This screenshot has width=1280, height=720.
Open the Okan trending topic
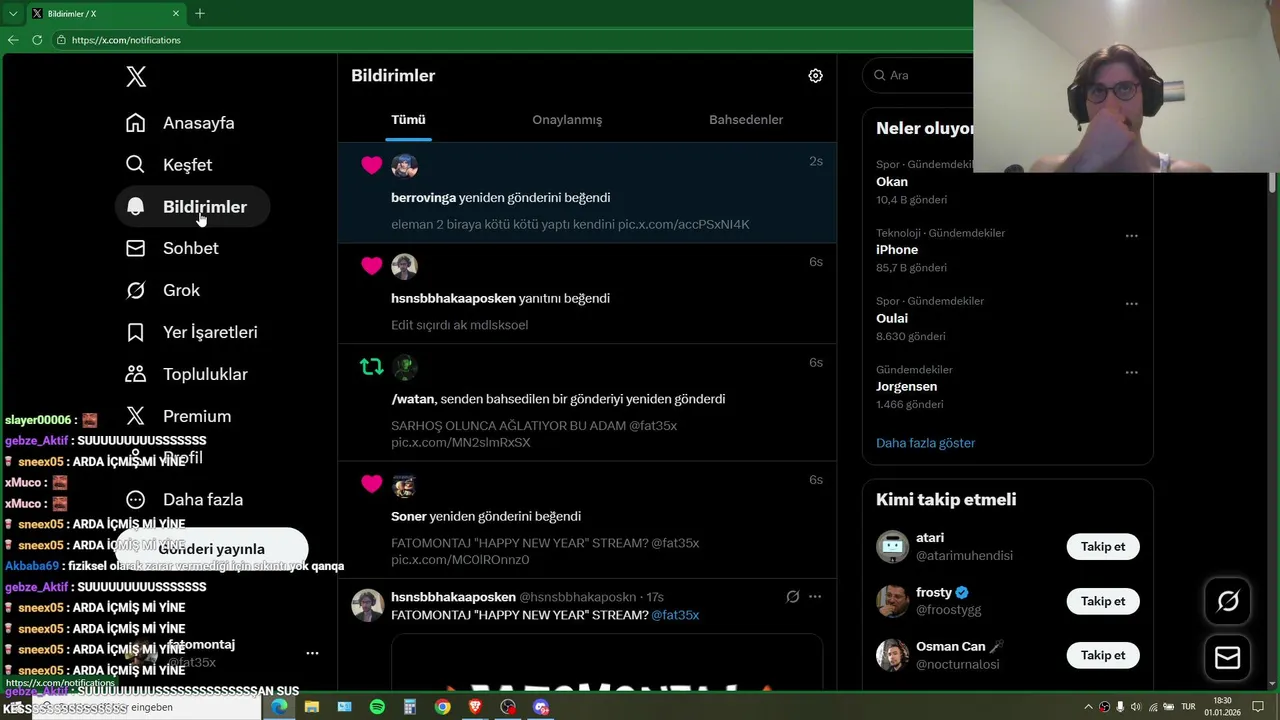tap(892, 182)
